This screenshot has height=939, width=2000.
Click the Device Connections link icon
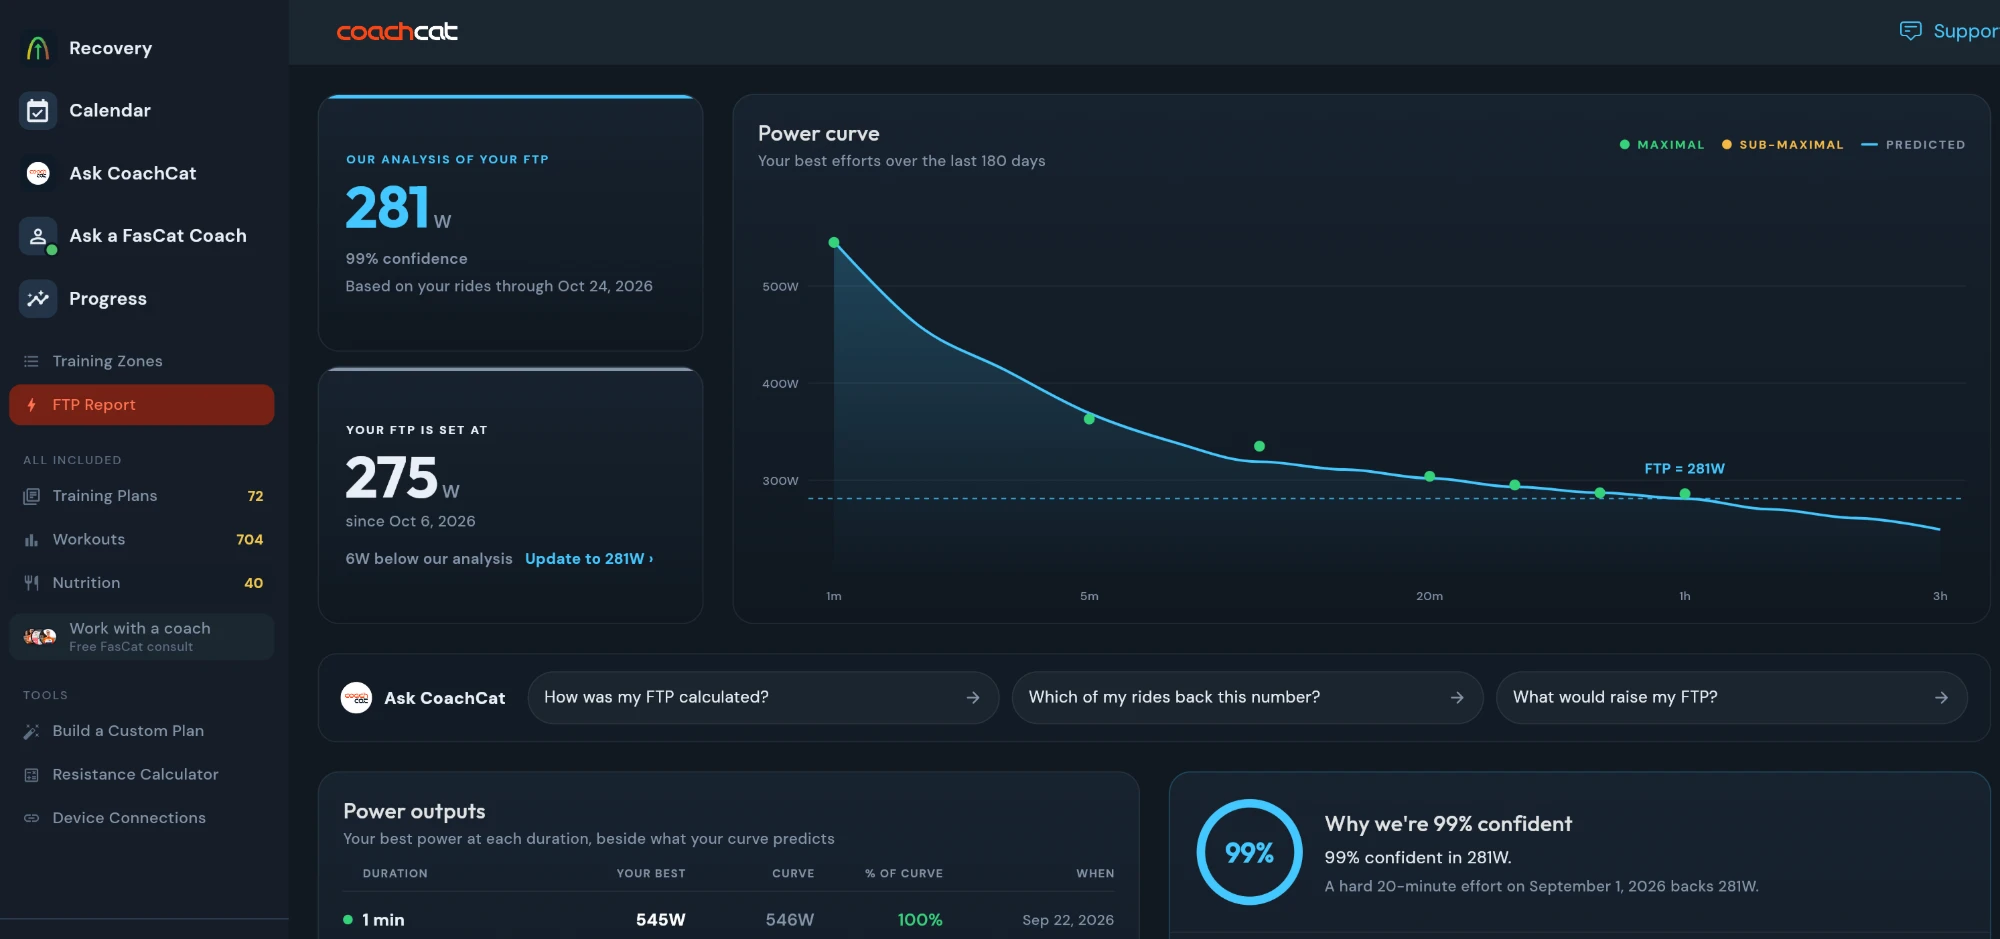coord(31,818)
